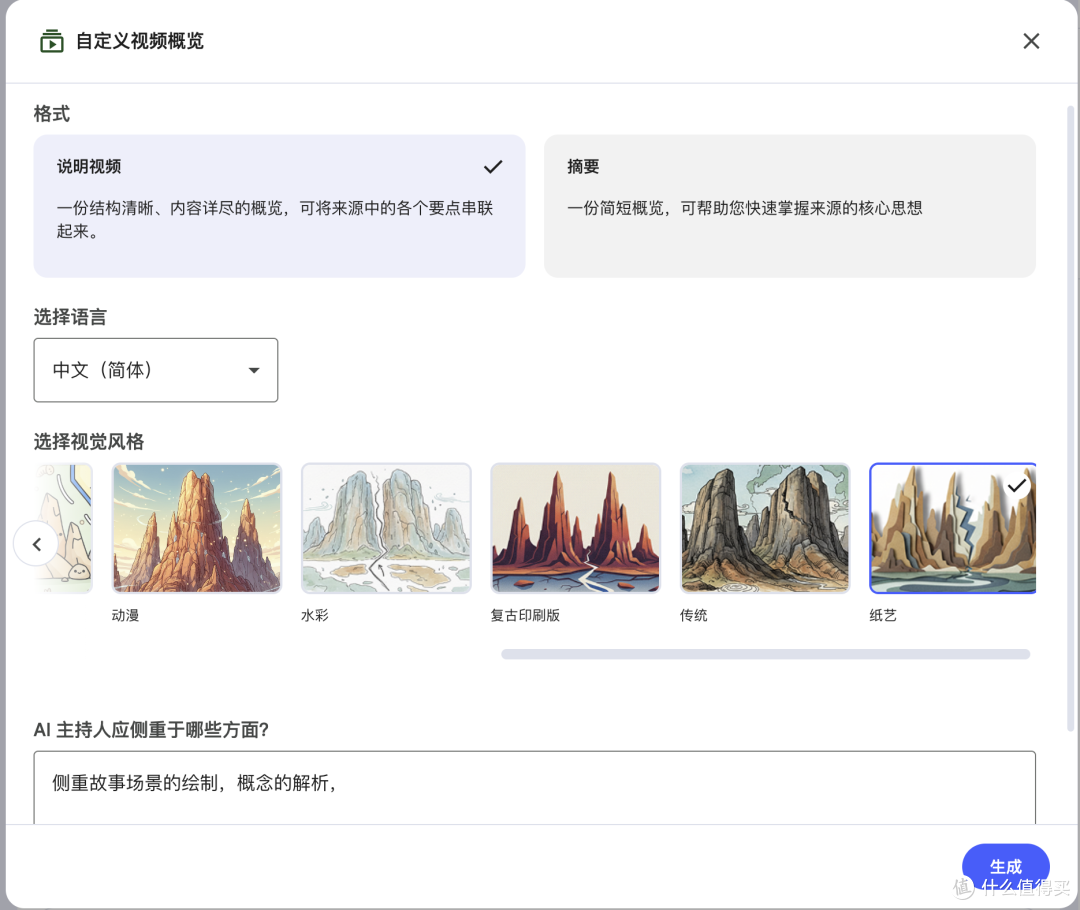
Task: Click the AI host focus text input field
Action: 535,785
